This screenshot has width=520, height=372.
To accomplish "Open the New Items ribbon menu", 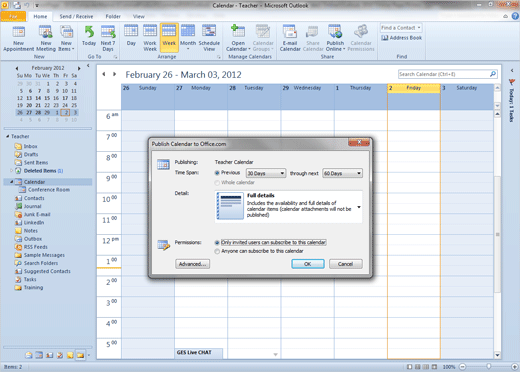I will [x=66, y=39].
